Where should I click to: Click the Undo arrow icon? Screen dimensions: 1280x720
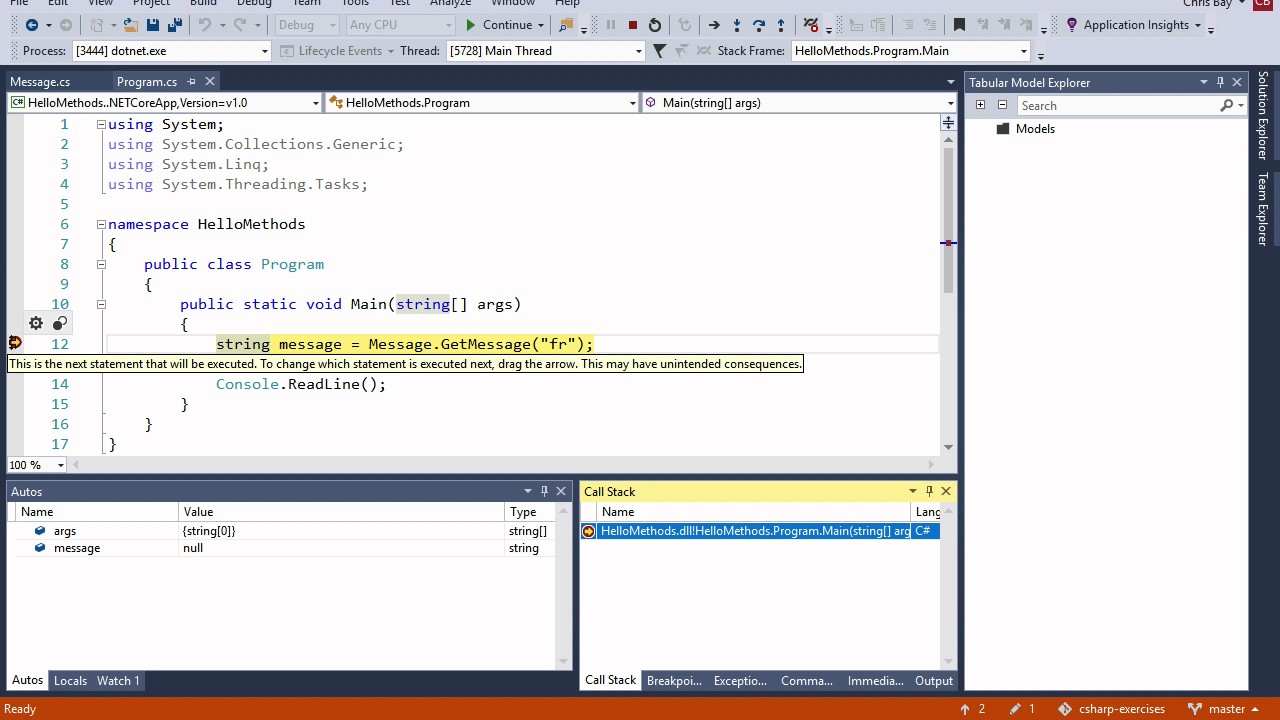205,25
